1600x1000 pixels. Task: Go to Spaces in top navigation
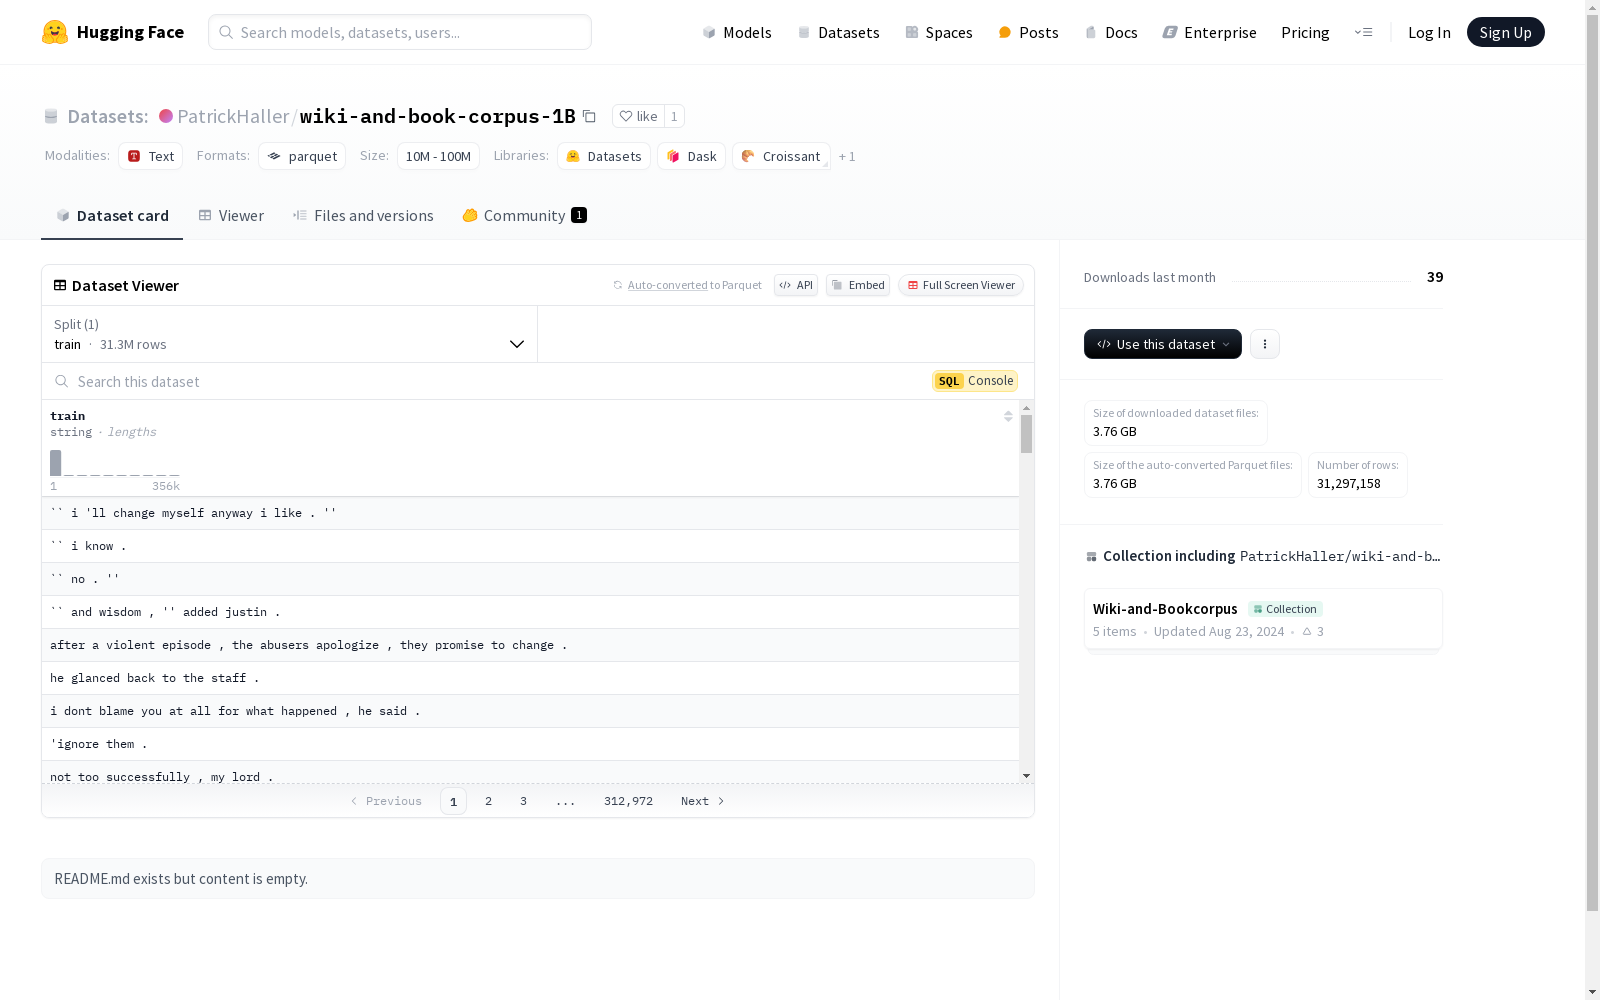[939, 32]
